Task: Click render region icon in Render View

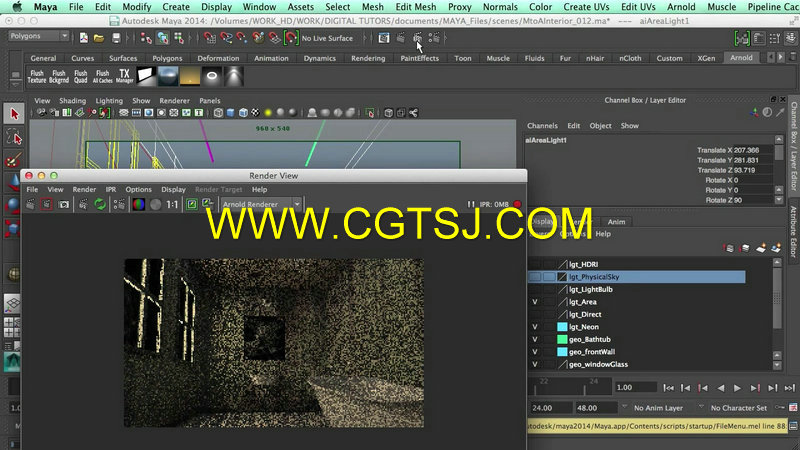Action: pos(46,205)
